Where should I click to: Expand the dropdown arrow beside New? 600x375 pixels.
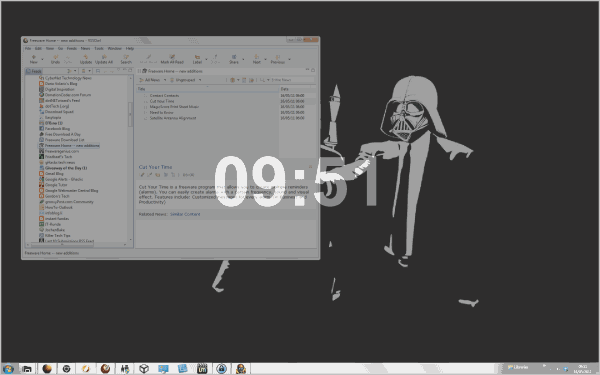click(42, 59)
